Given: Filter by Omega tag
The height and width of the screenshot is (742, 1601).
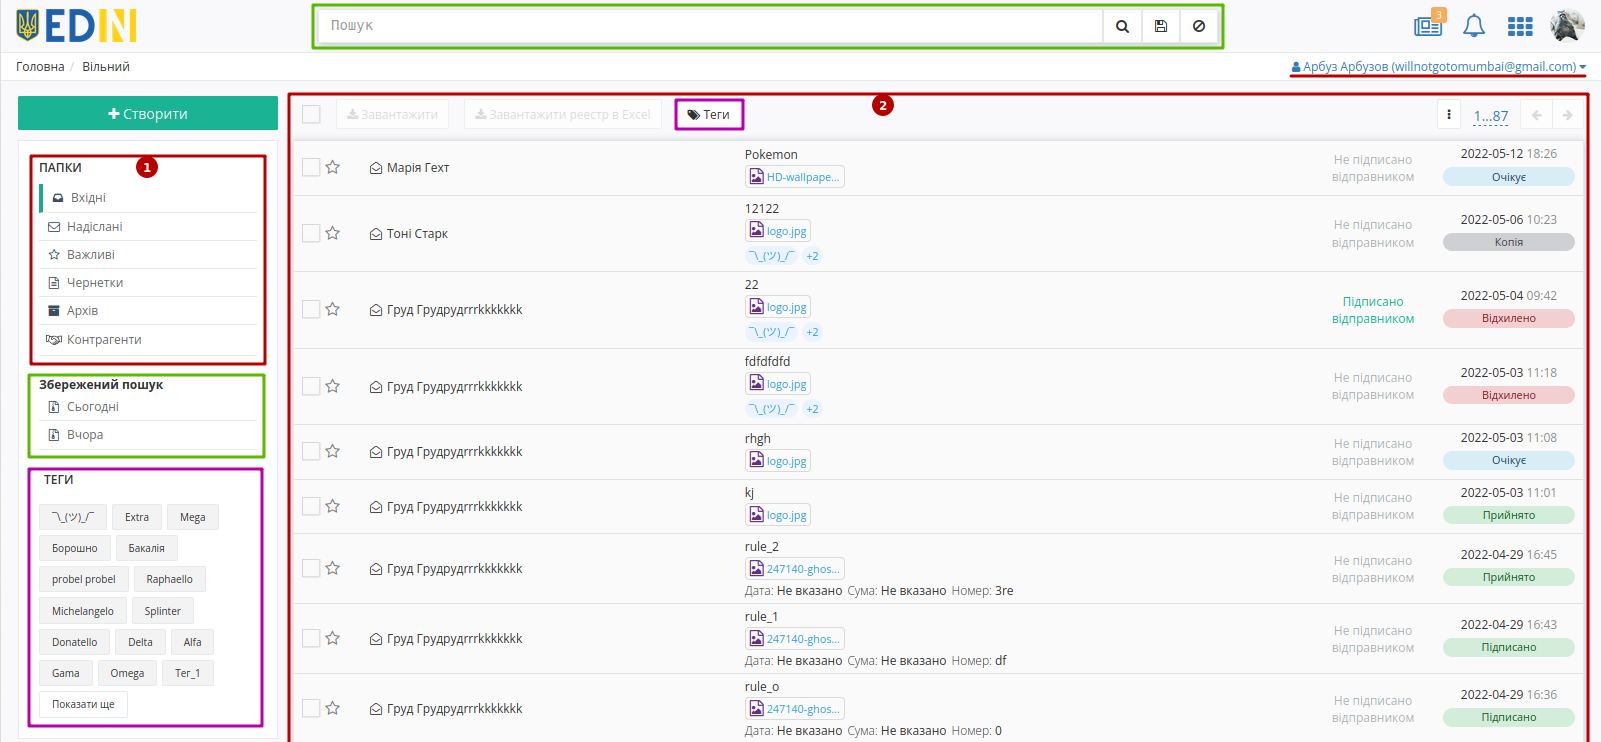Looking at the screenshot, I should (x=127, y=673).
